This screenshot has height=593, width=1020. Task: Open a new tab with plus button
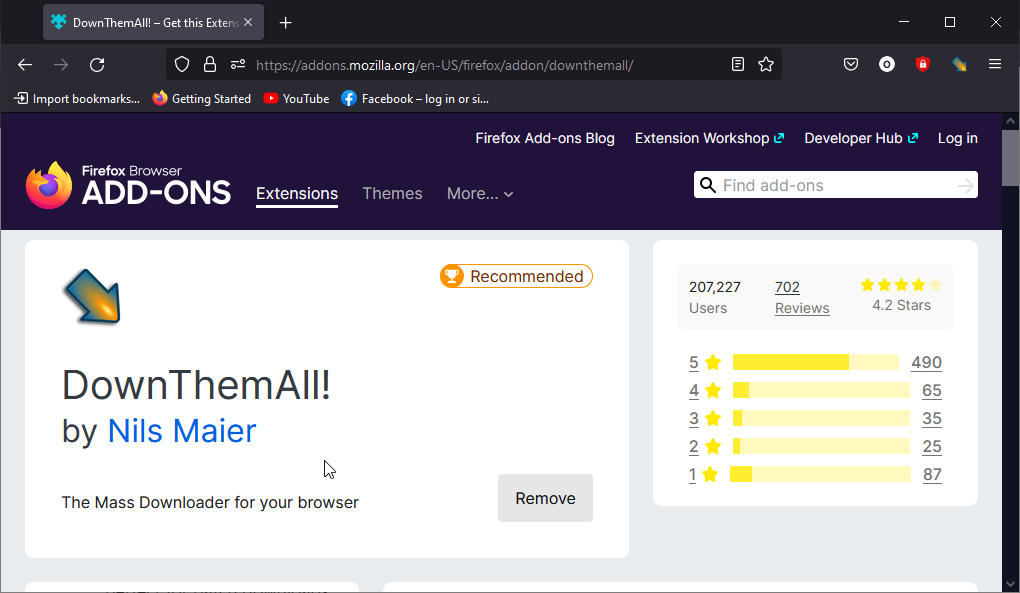(286, 23)
